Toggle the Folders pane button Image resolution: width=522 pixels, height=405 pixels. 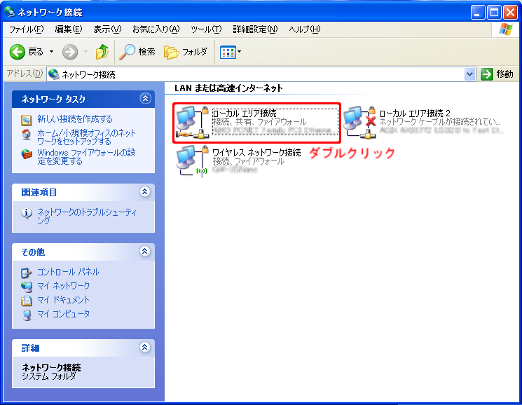click(x=185, y=52)
